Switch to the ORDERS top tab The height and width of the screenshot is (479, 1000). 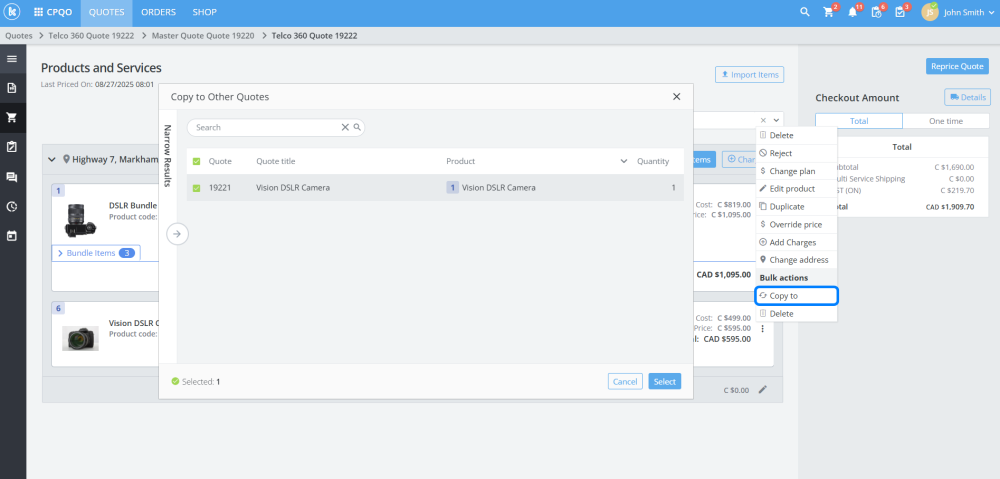tap(159, 12)
